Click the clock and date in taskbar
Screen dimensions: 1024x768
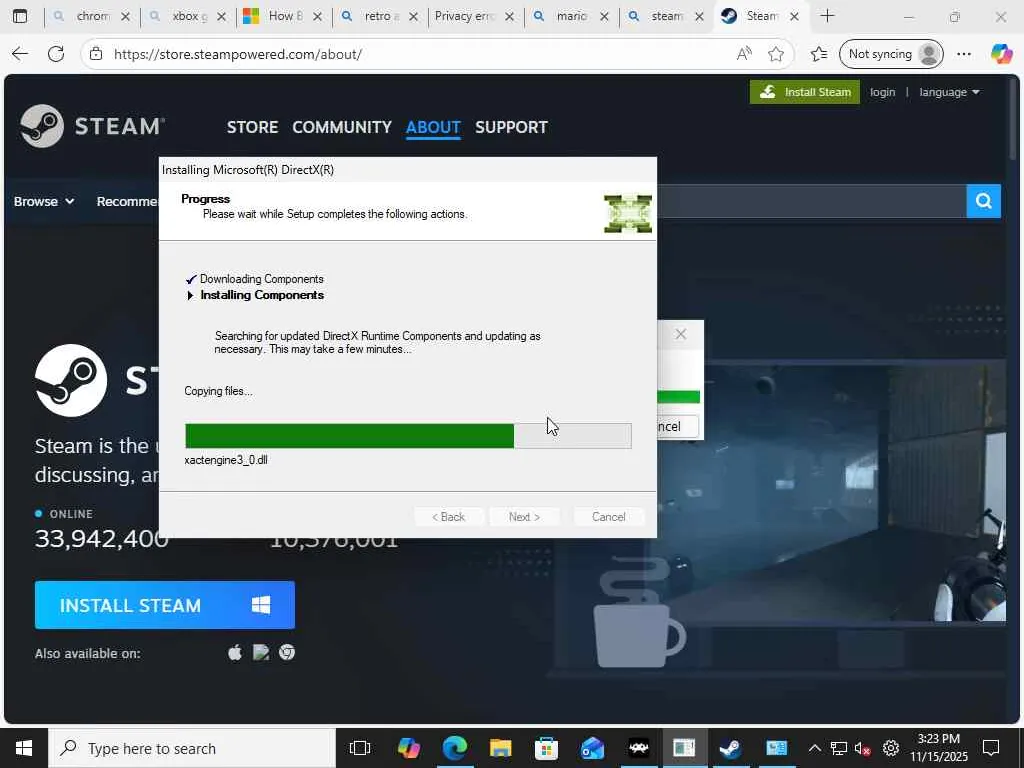coord(938,748)
